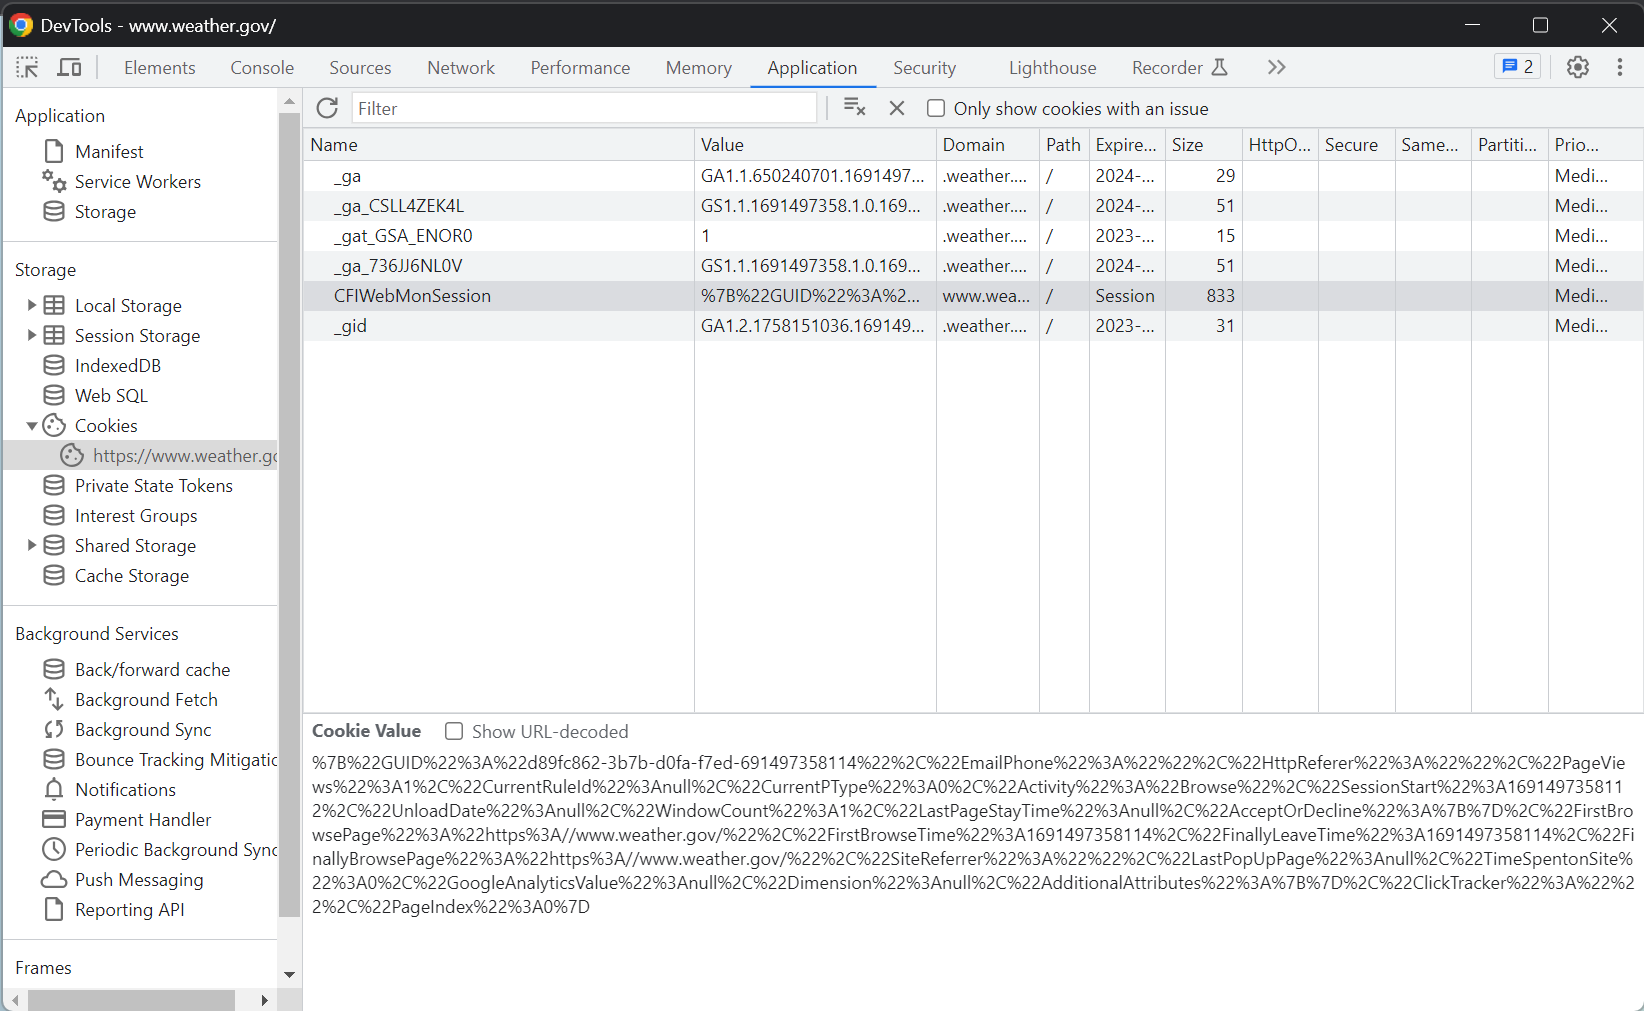The width and height of the screenshot is (1644, 1011).
Task: Clear all cookies using the filter-clear icon
Action: (x=854, y=107)
